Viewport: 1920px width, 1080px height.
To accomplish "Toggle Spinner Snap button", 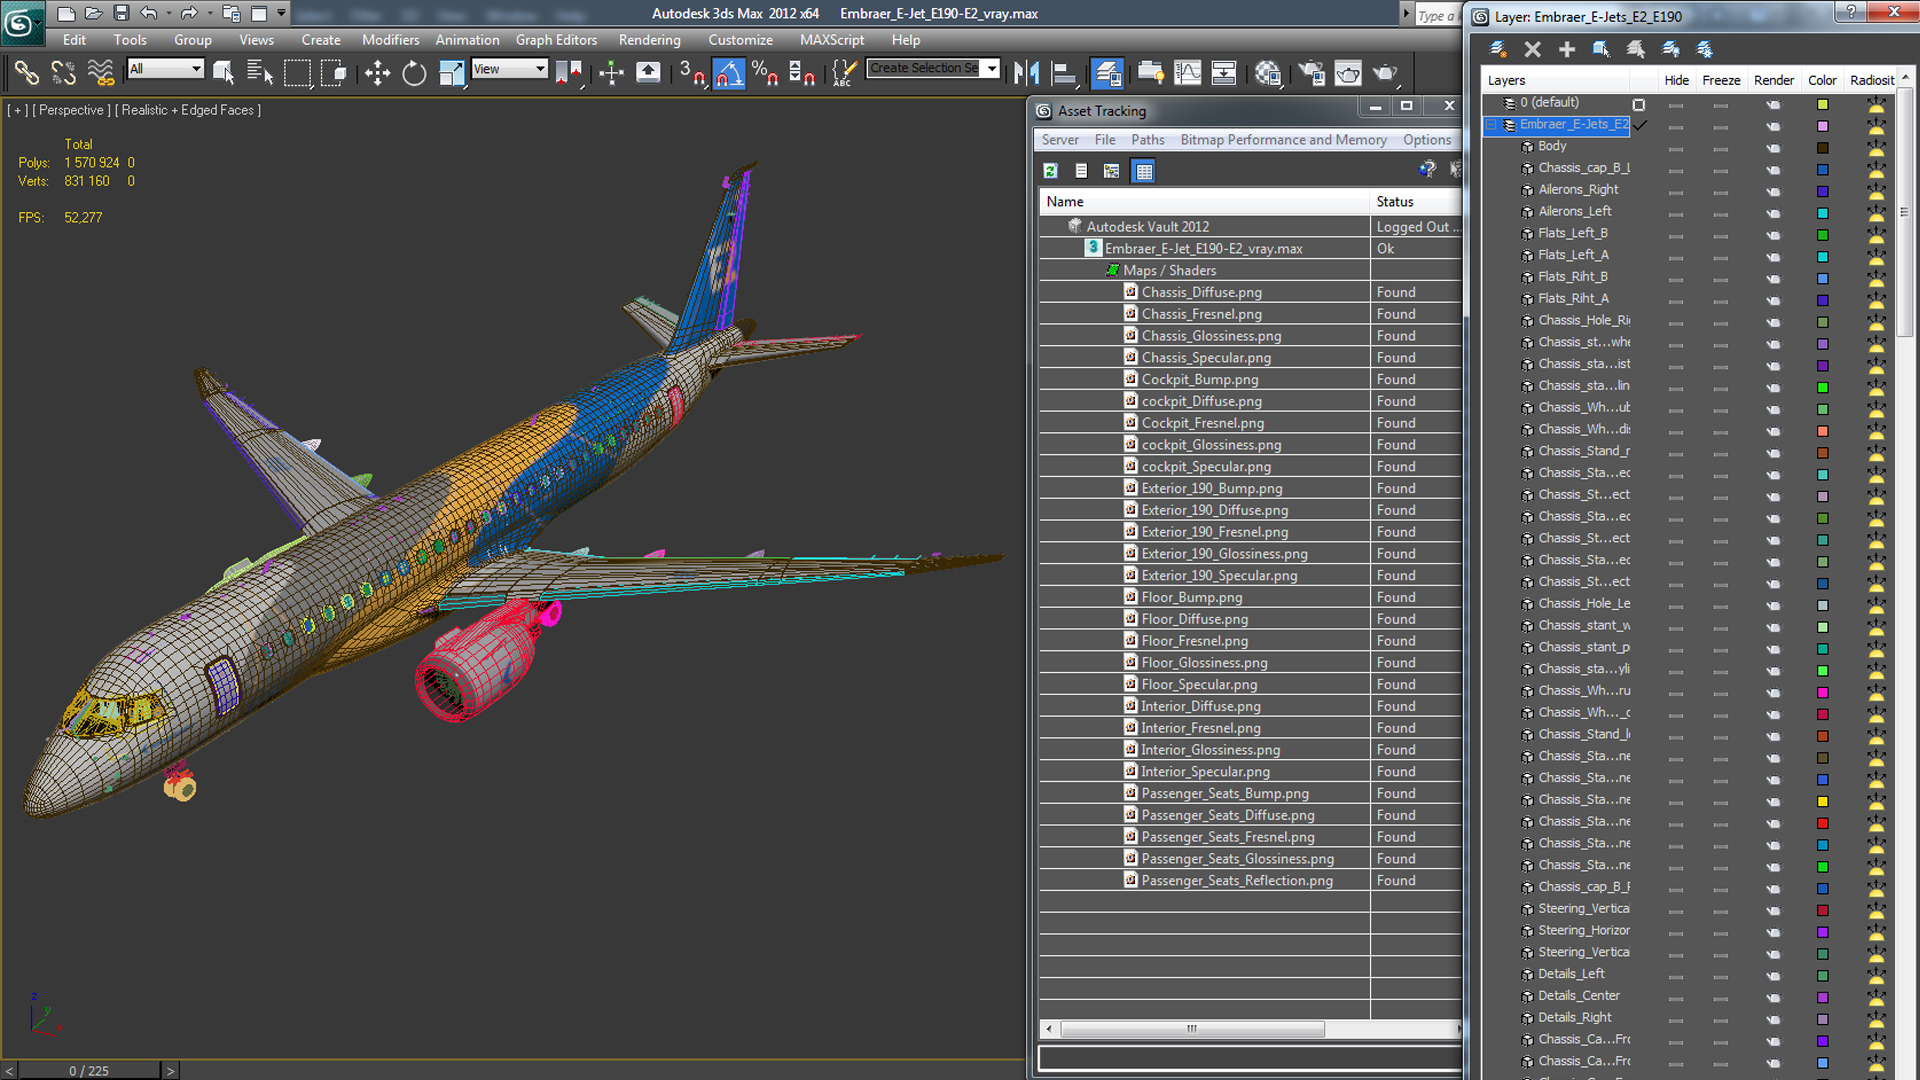I will [802, 72].
